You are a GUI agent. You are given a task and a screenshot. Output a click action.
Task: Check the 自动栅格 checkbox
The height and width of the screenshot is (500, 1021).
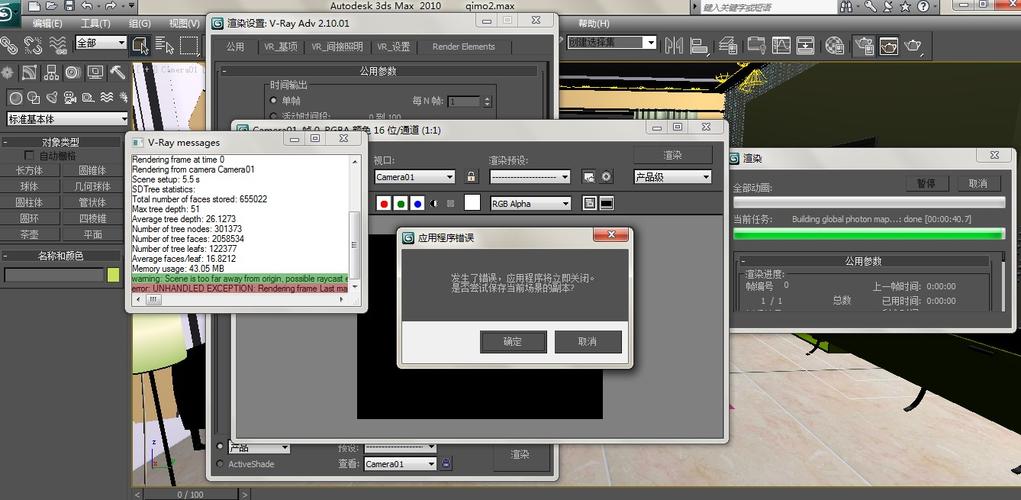pos(29,156)
